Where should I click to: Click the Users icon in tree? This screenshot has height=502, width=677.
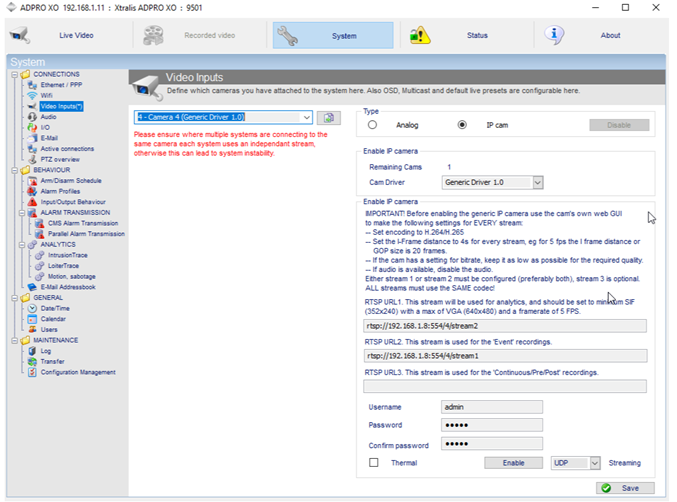[x=32, y=329]
